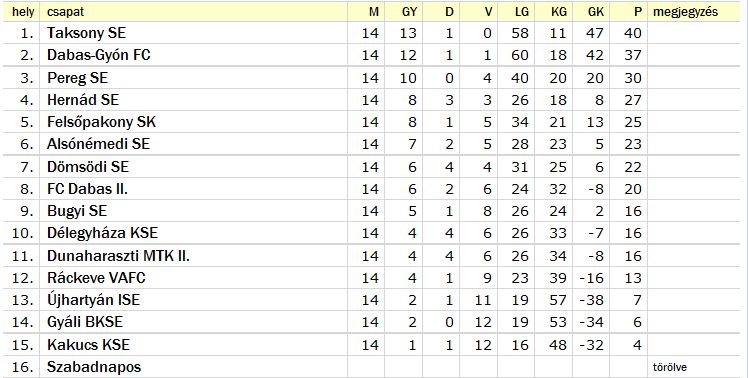Select Felsőpakony SK in the table
748x378 pixels.
pos(101,122)
